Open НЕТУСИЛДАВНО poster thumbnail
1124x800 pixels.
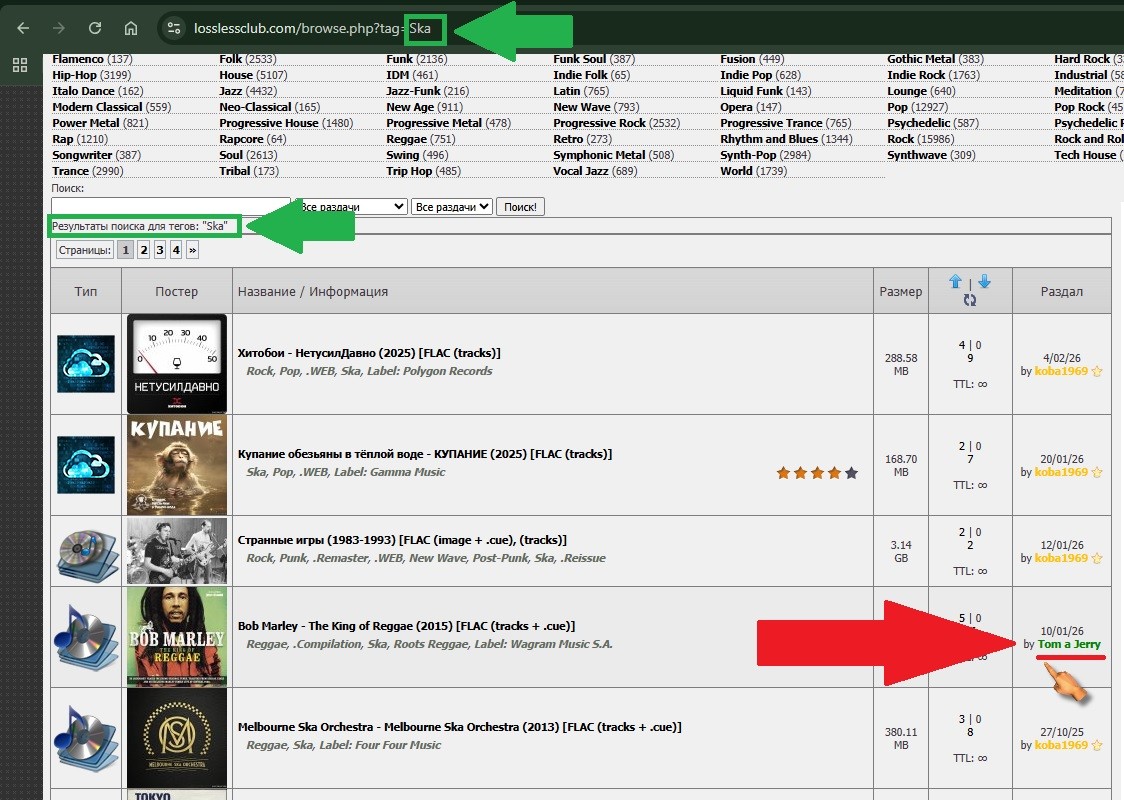coord(177,363)
